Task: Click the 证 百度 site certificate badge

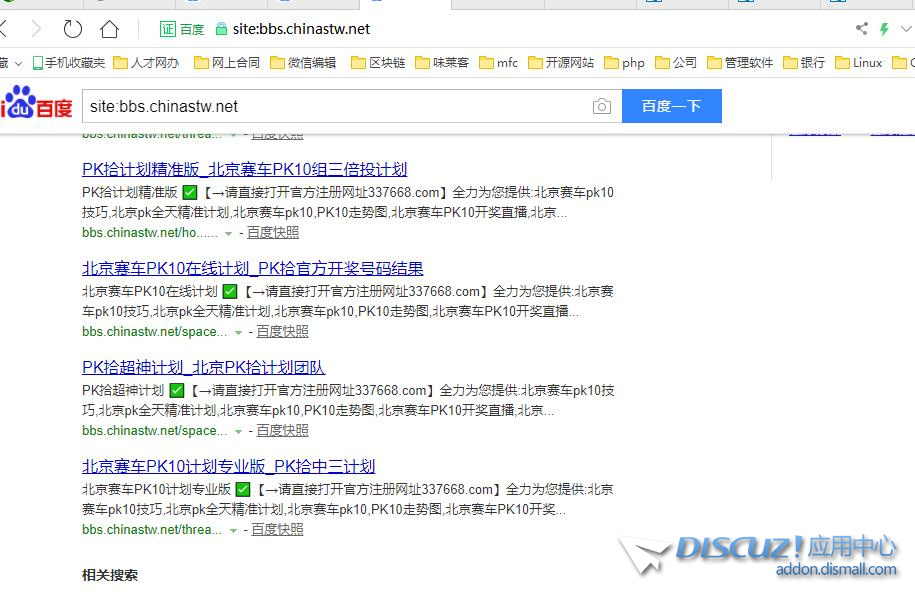Action: (181, 29)
